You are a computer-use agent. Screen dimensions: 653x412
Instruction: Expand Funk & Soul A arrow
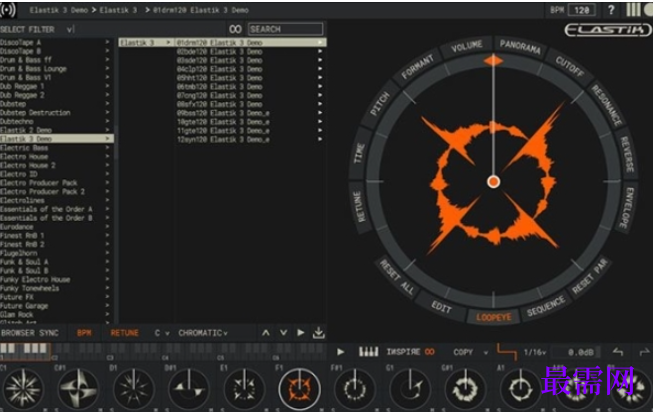[107, 262]
